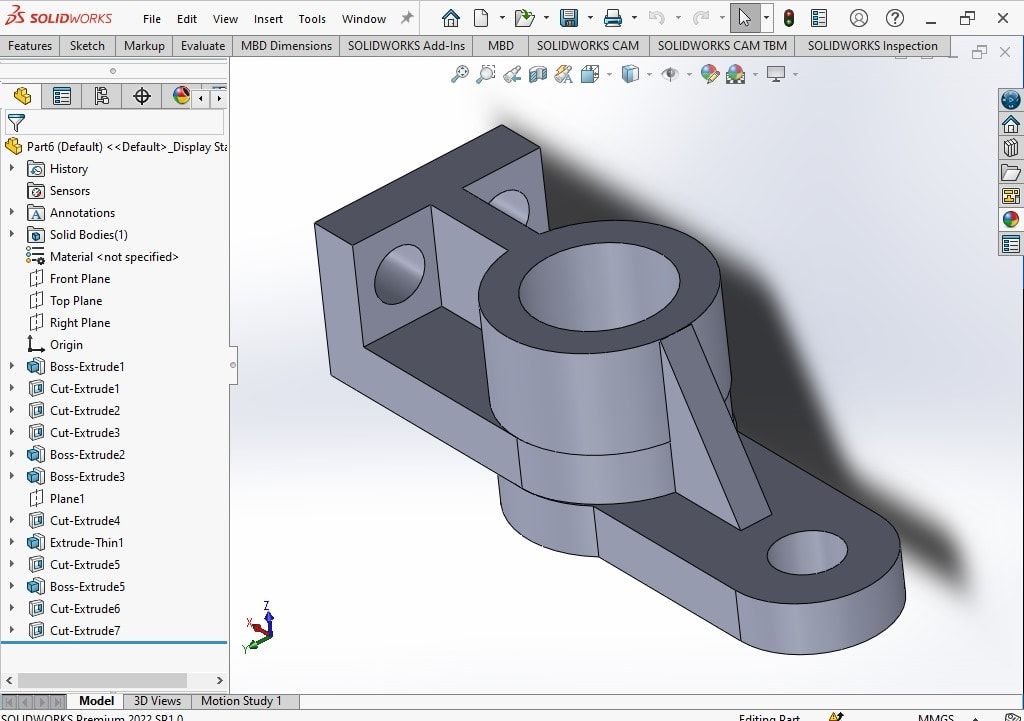The height and width of the screenshot is (721, 1024).
Task: Select Zoom to Area tool
Action: tap(485, 74)
